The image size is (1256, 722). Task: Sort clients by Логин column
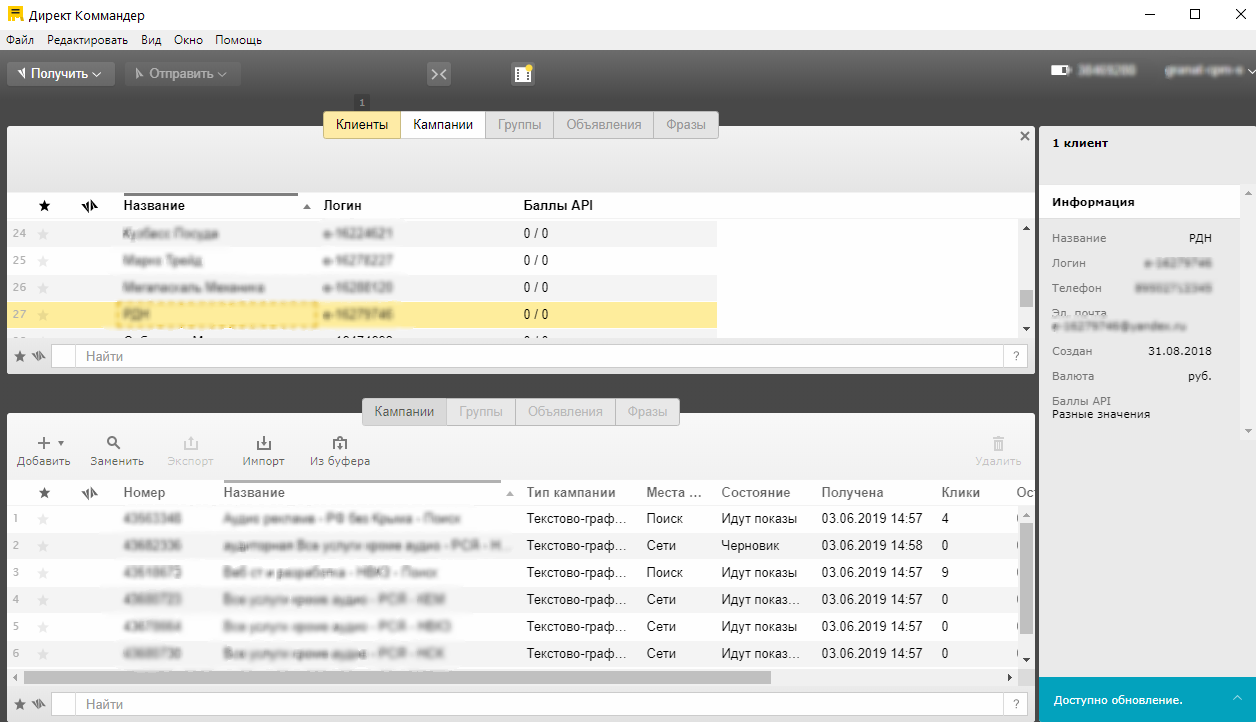tap(343, 205)
